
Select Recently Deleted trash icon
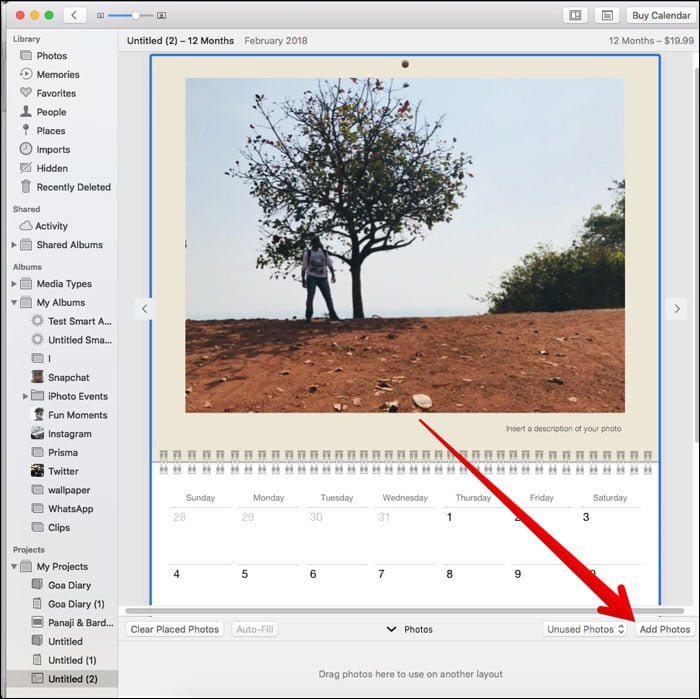click(26, 186)
